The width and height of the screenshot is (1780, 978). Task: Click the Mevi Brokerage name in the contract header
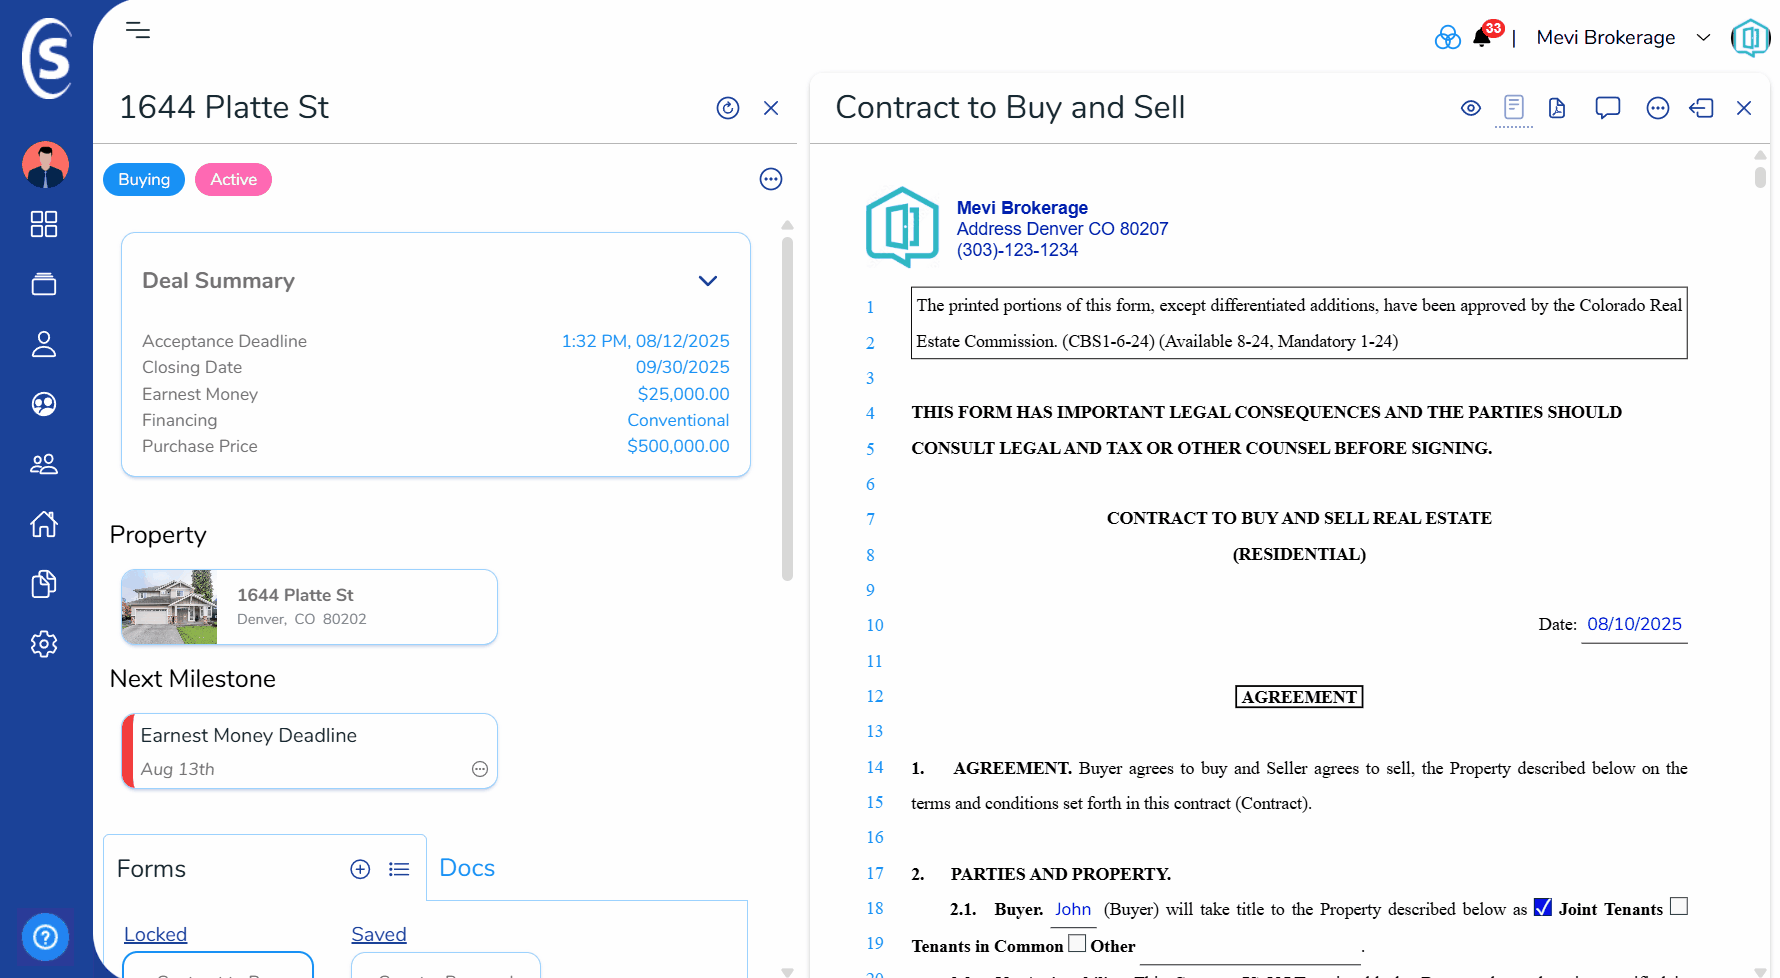click(x=1022, y=208)
